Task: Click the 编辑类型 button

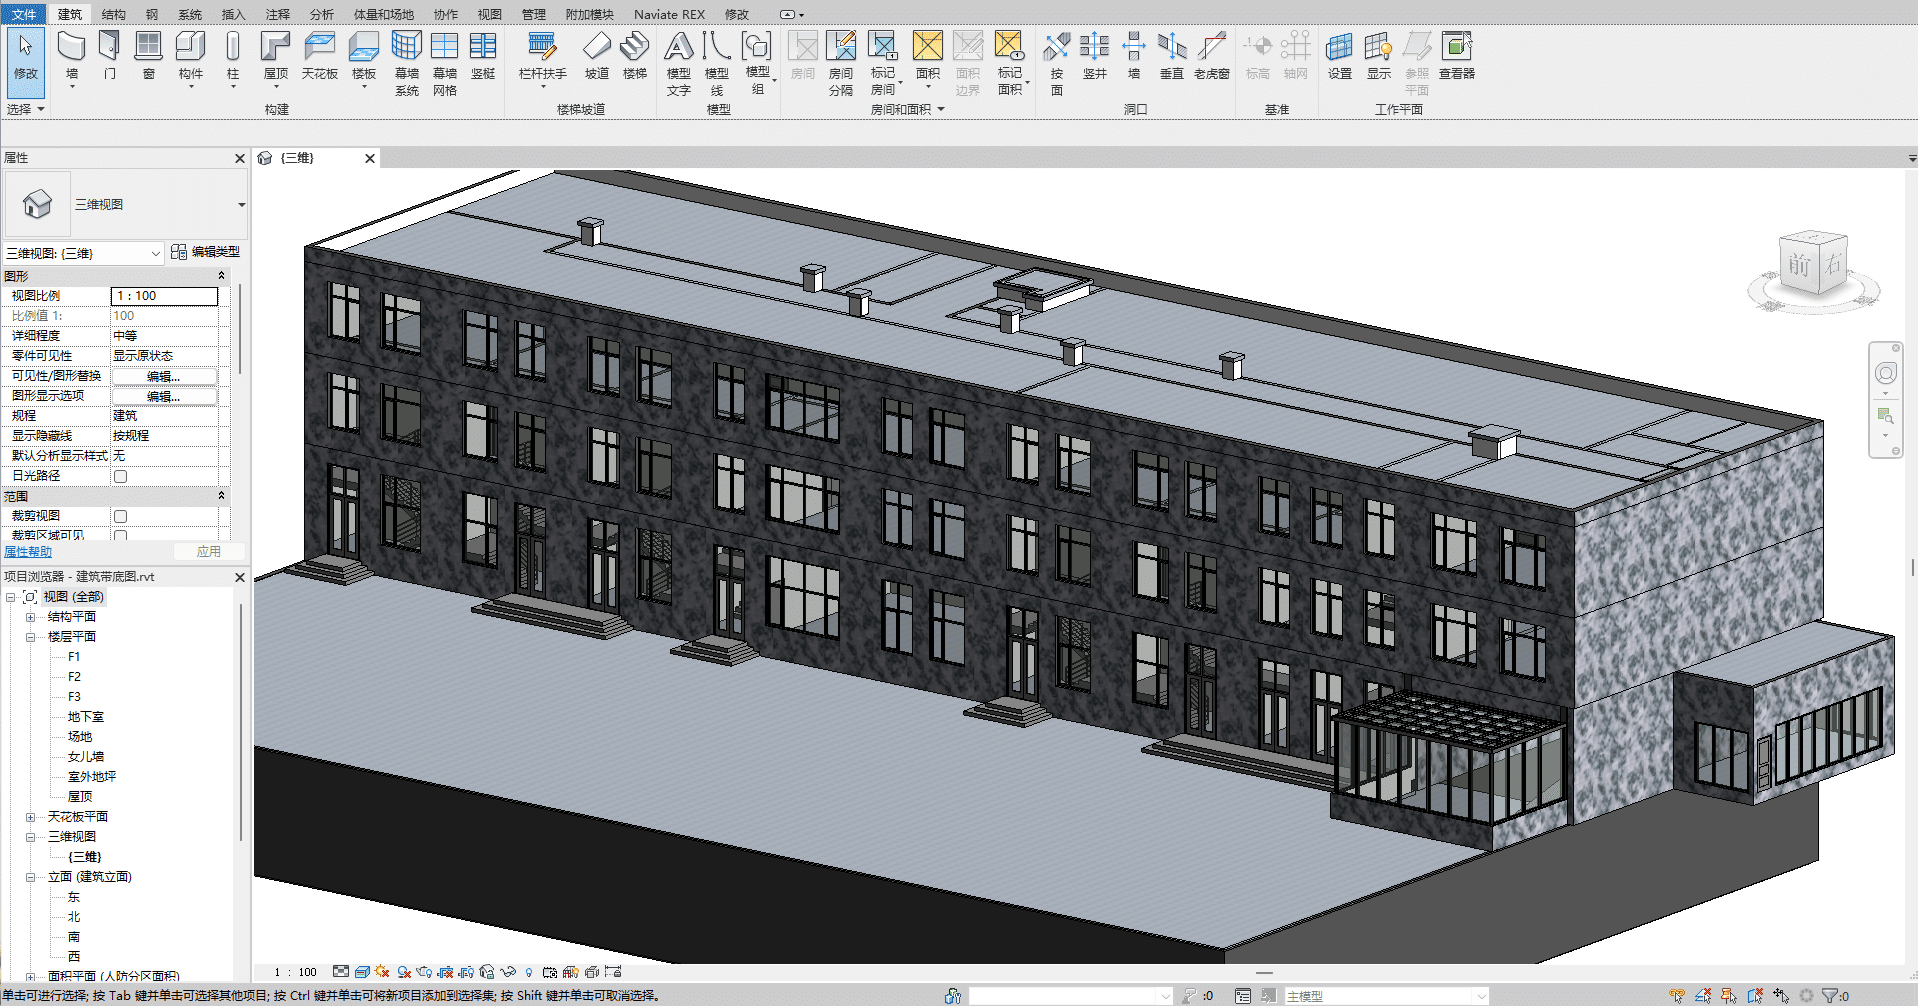Action: [206, 252]
